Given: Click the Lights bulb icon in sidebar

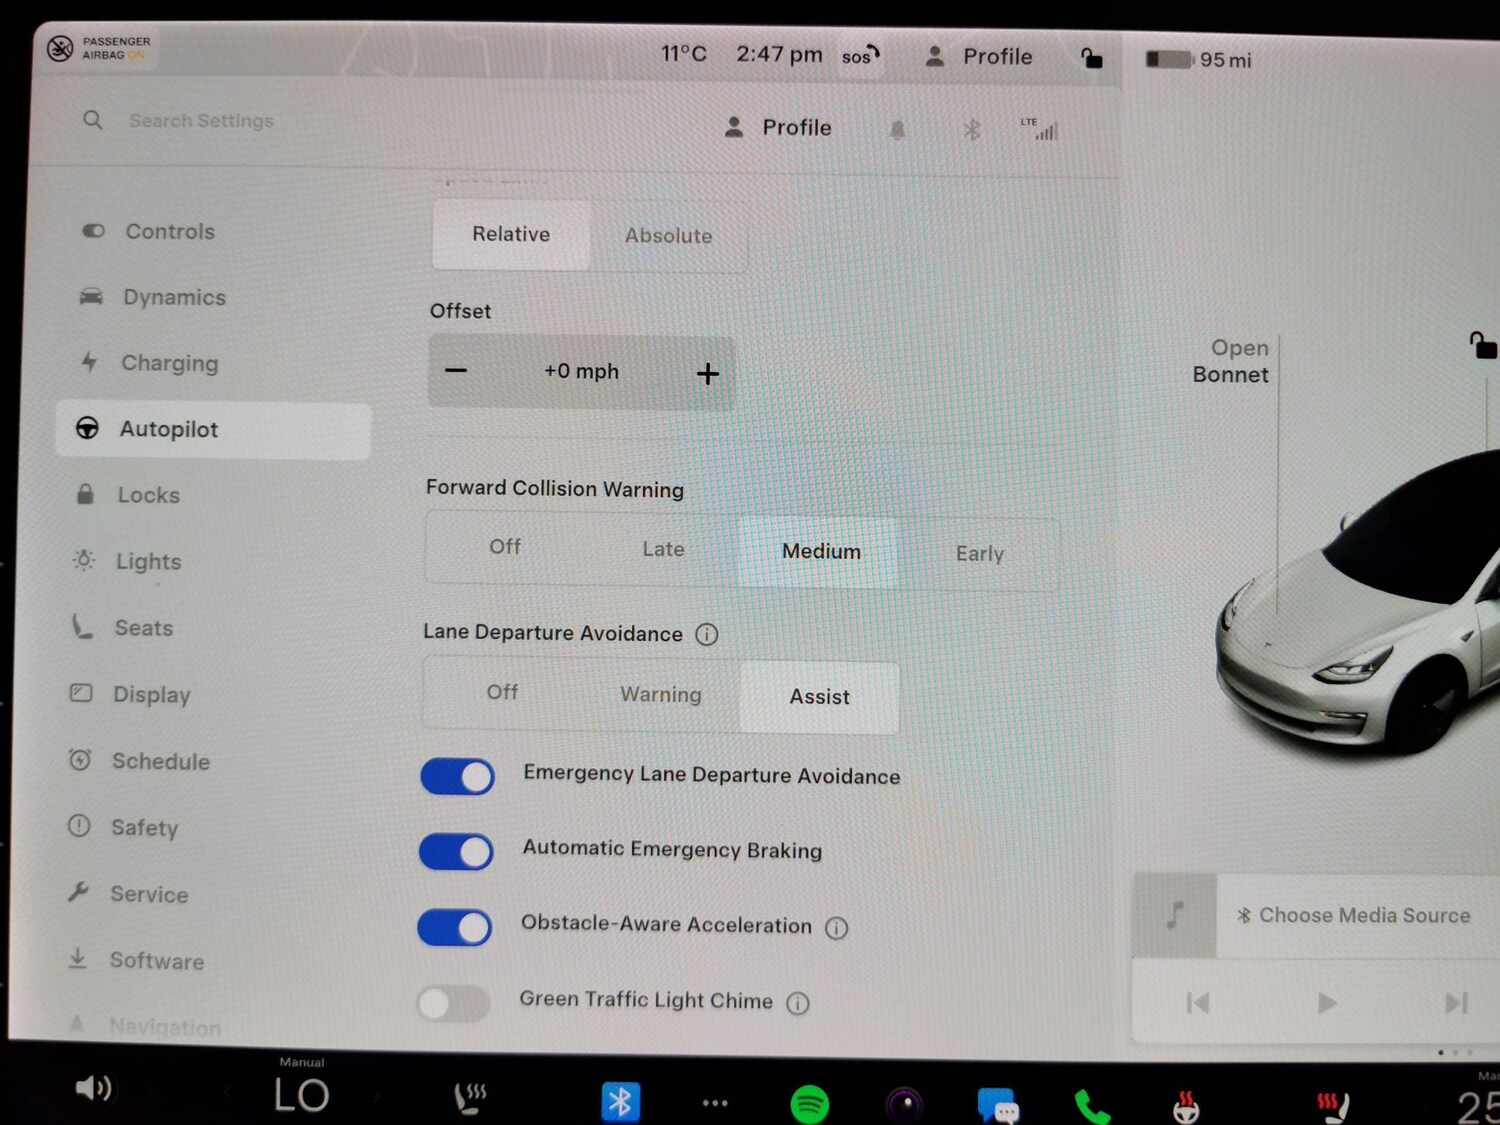Looking at the screenshot, I should tap(85, 561).
